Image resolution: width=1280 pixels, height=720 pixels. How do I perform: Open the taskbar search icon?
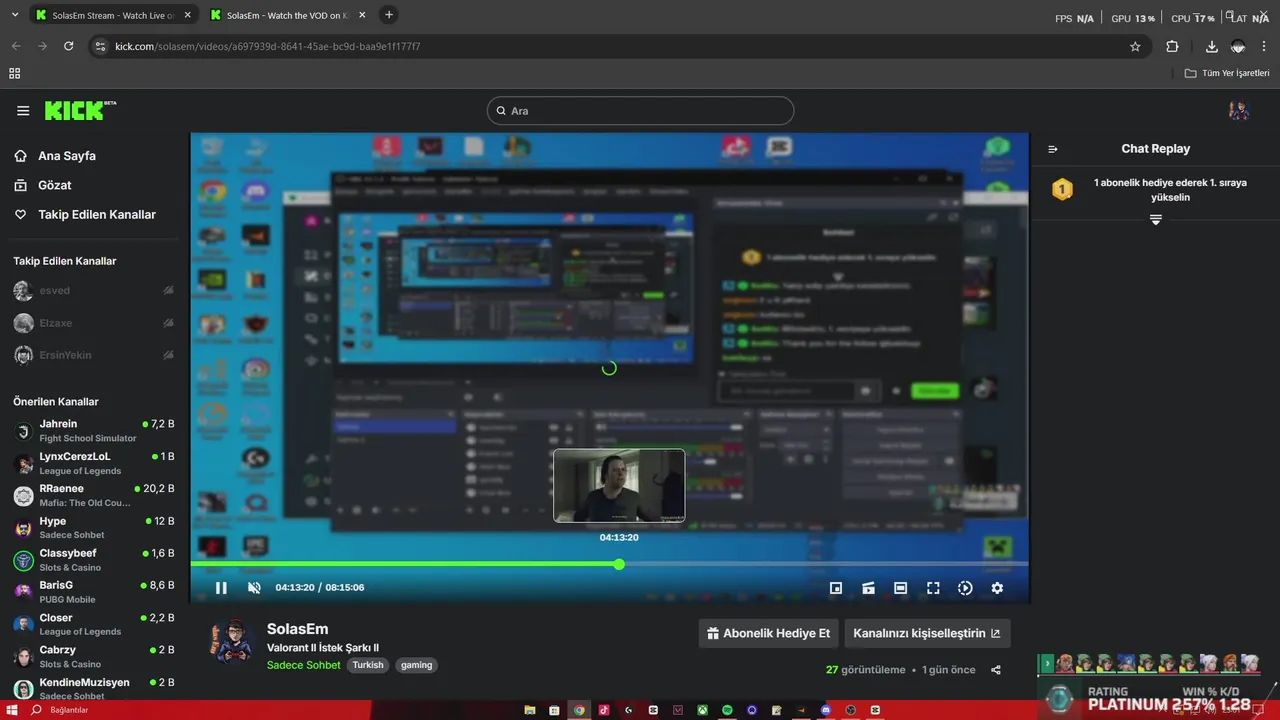(37, 710)
